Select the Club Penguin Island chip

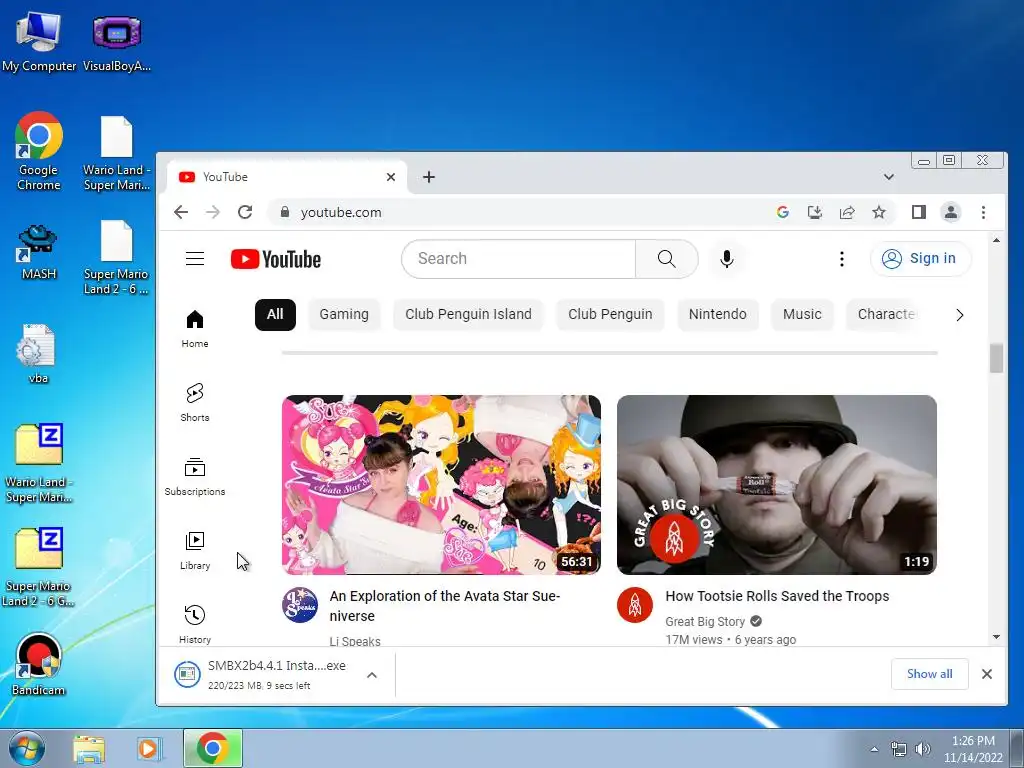click(468, 315)
